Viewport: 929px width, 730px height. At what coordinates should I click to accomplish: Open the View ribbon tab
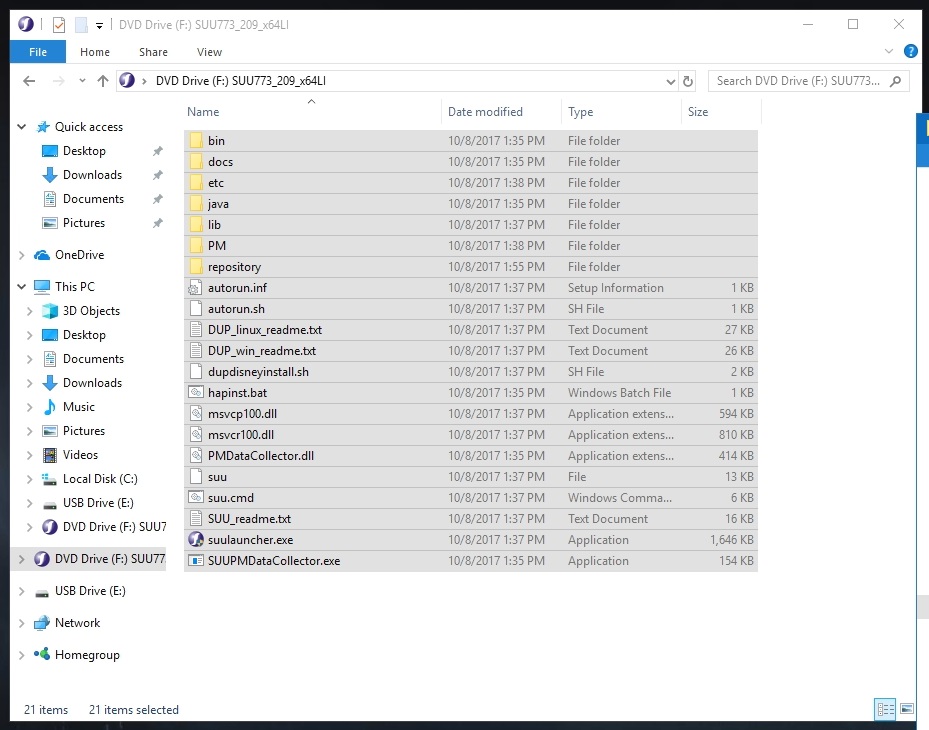[209, 52]
